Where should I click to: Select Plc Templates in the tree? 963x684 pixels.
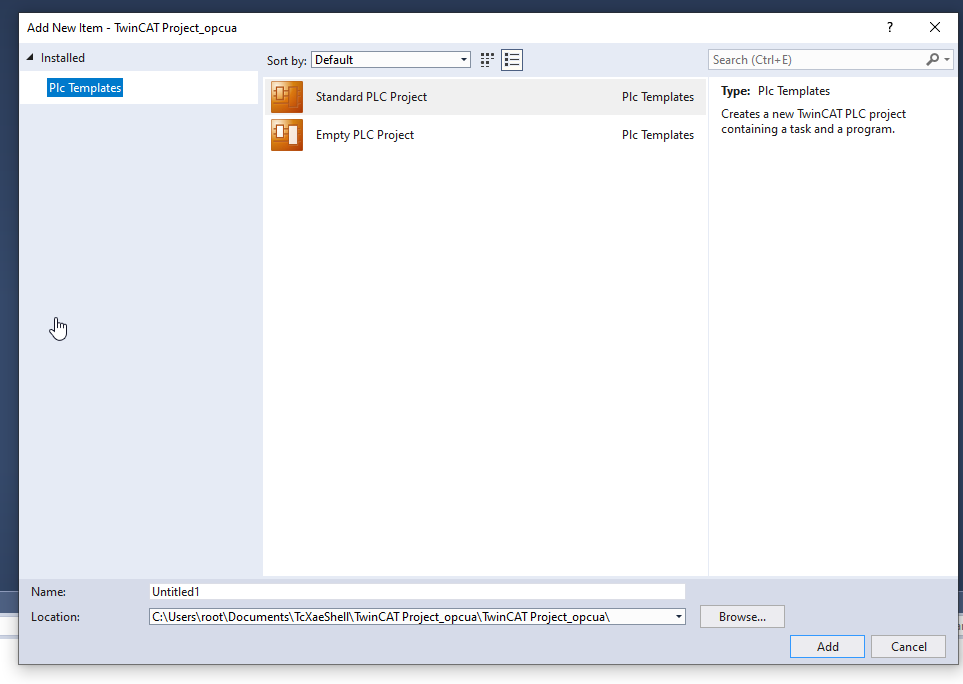tap(85, 88)
